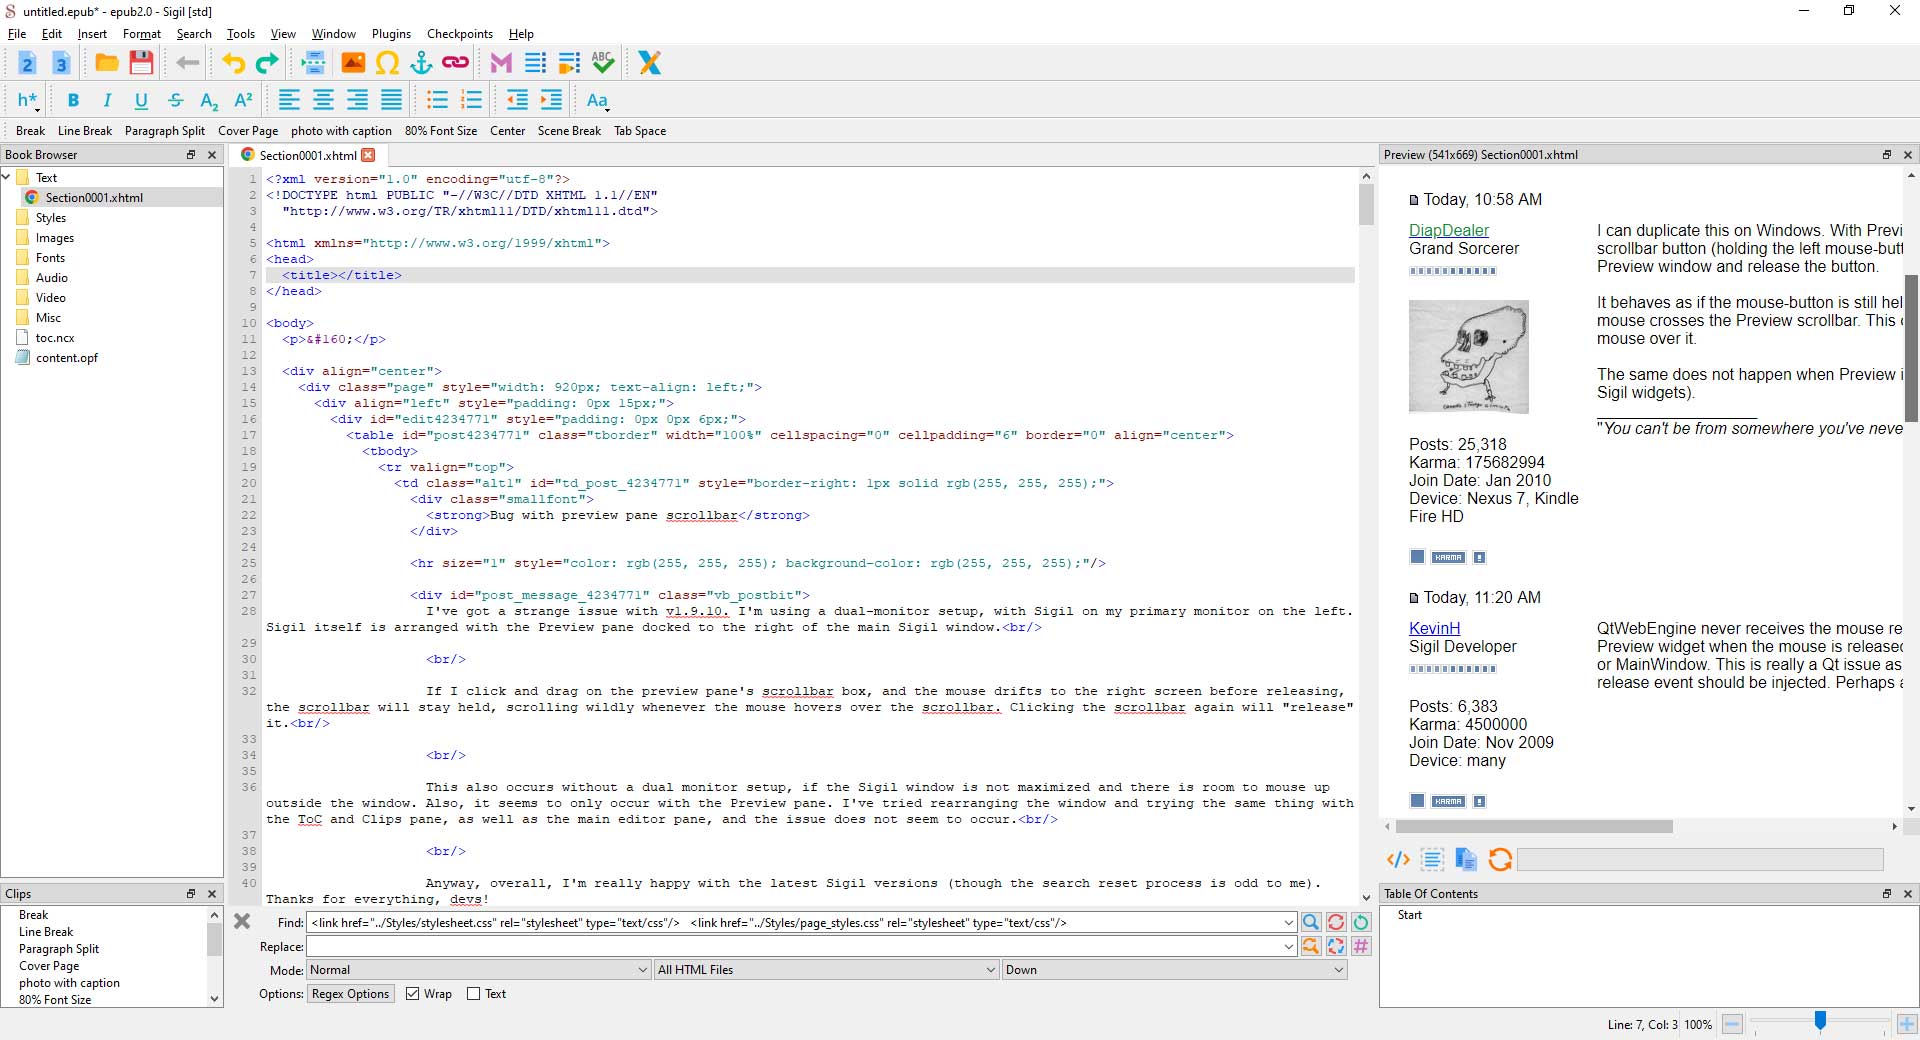The height and width of the screenshot is (1040, 1920).
Task: Open the Plugins menu
Action: 391,34
